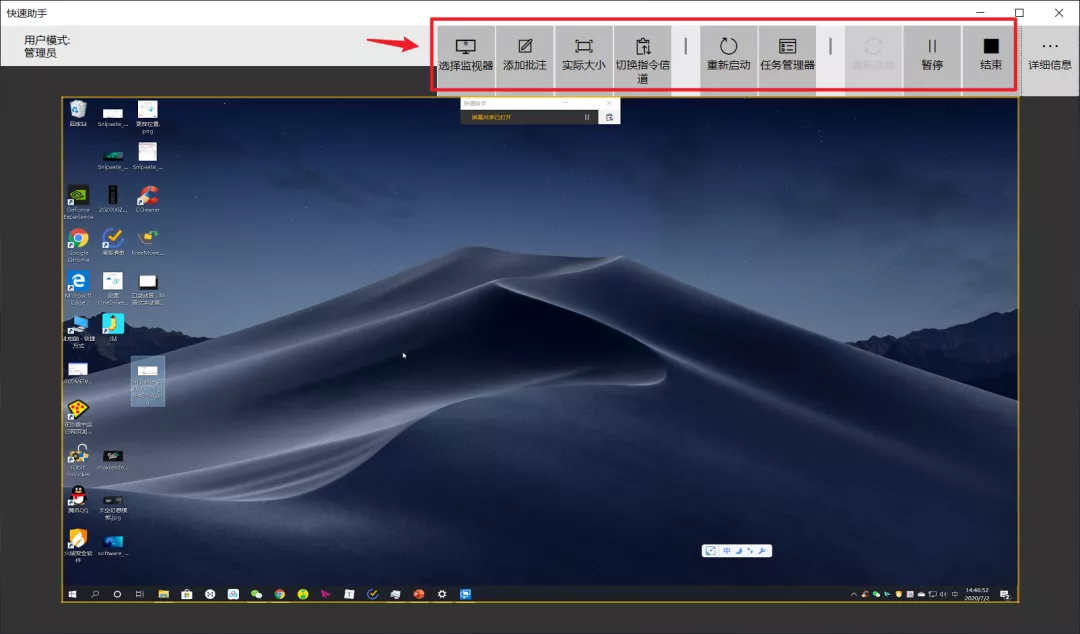Select the highlighted Snipaste file on desktop
Image resolution: width=1080 pixels, height=634 pixels.
pyautogui.click(x=147, y=381)
